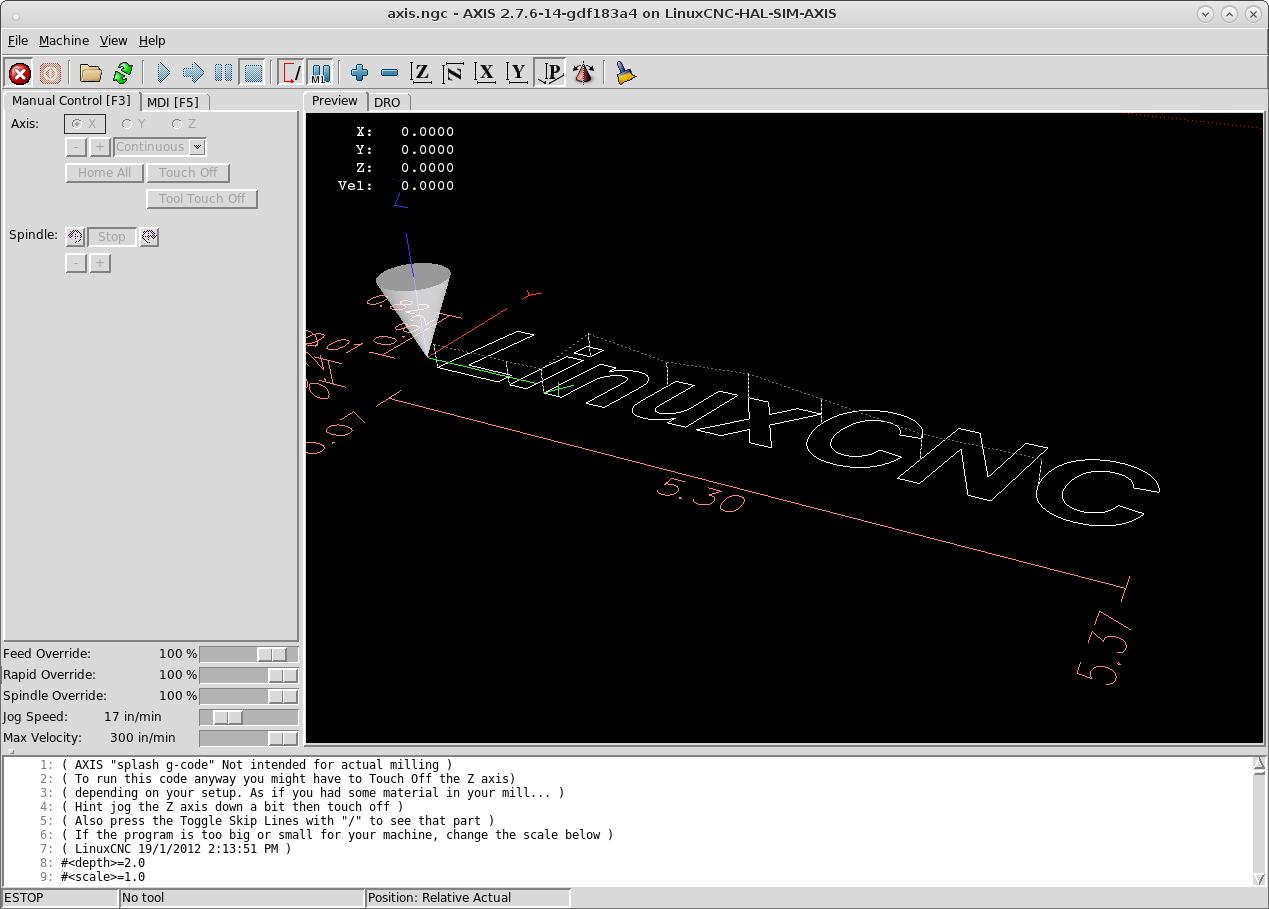Image resolution: width=1269 pixels, height=909 pixels.
Task: Adjust the Feed Override slider
Action: [x=249, y=654]
